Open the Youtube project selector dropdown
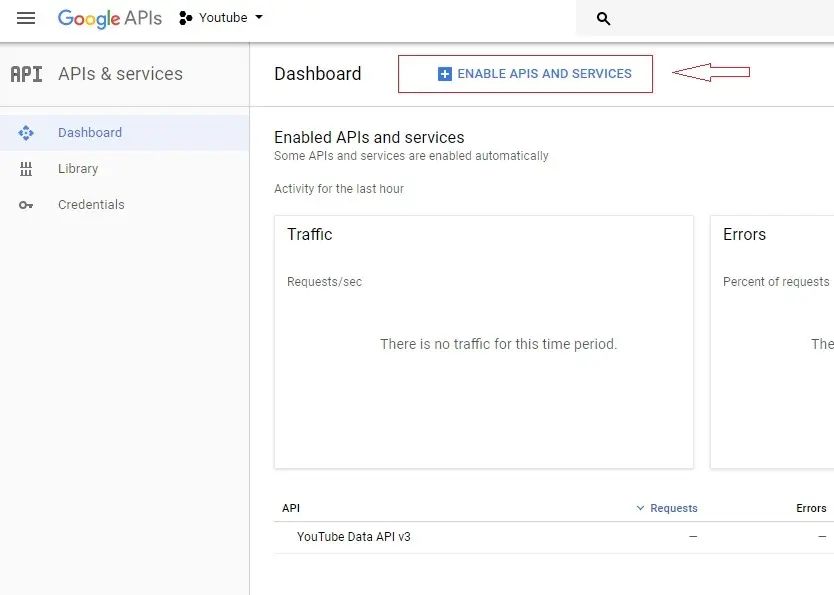This screenshot has width=834, height=595. click(x=221, y=18)
